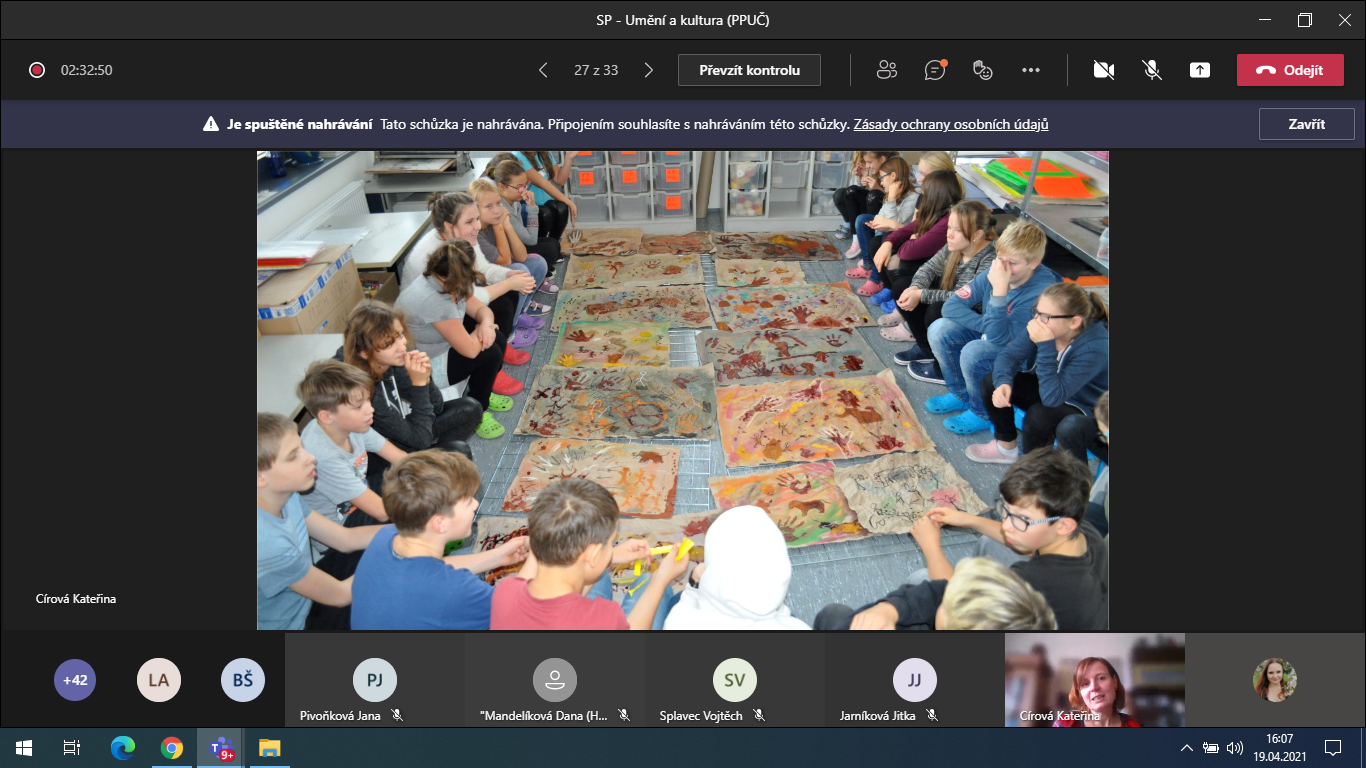
Task: Open the participants panel icon
Action: pos(886,70)
